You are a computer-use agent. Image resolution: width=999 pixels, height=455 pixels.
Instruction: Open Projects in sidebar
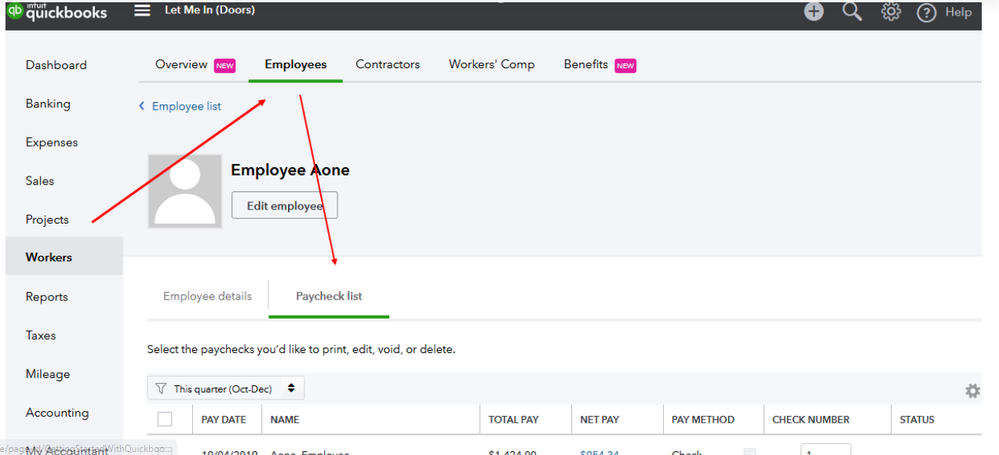coord(47,219)
